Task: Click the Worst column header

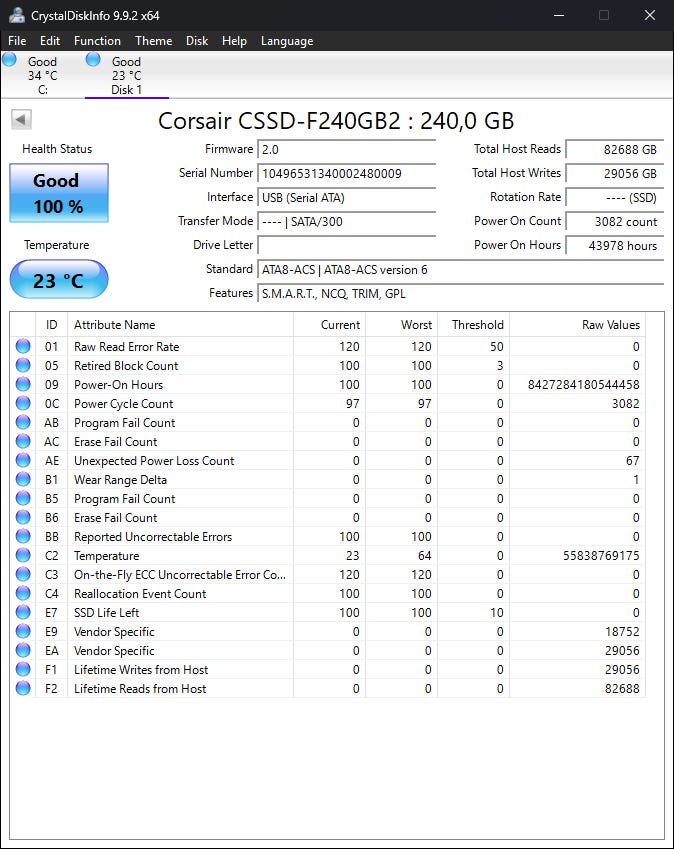Action: pos(401,324)
